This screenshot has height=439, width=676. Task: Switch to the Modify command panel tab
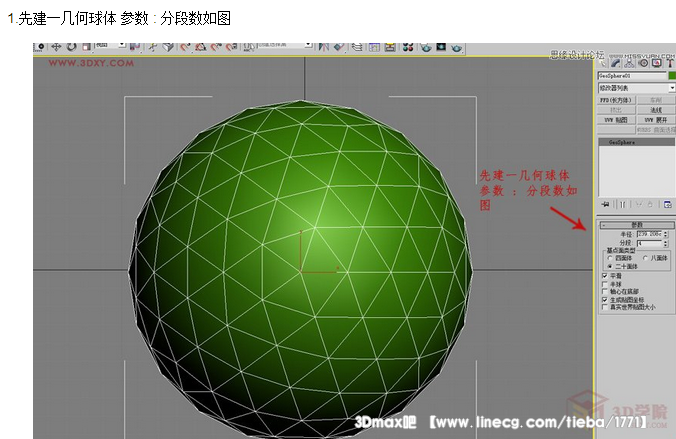pos(616,63)
